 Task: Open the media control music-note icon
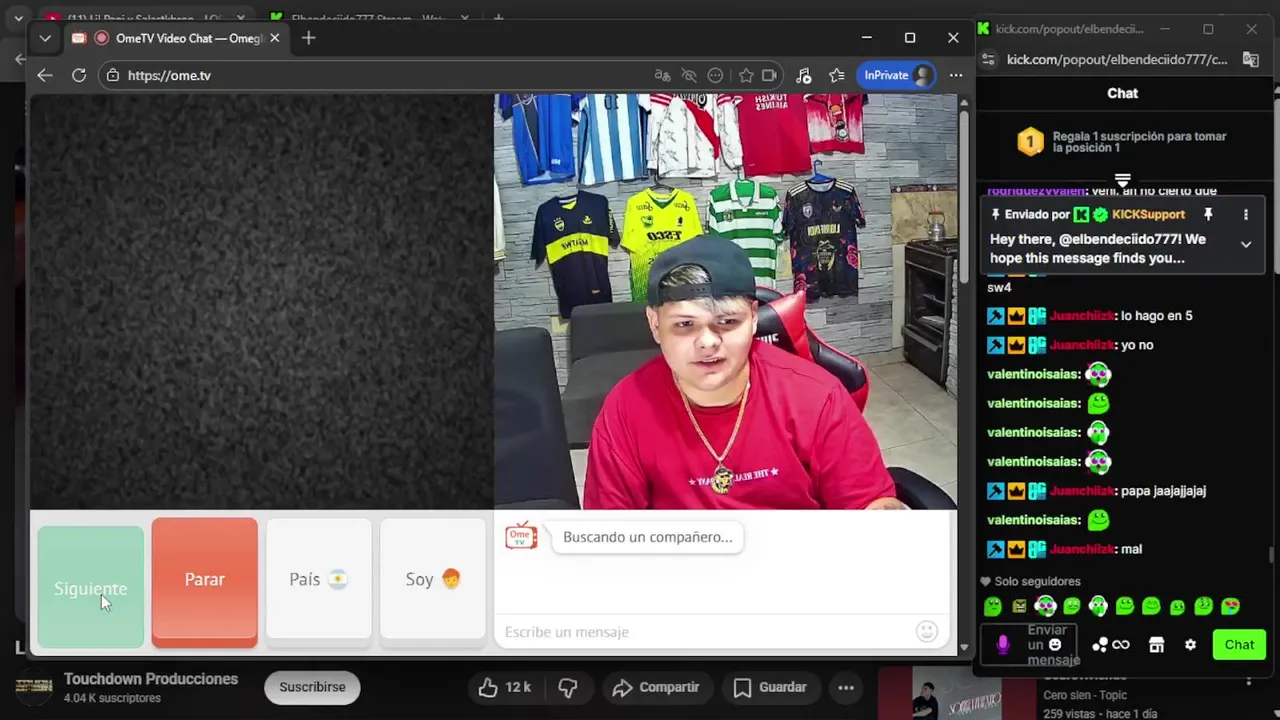coord(803,75)
